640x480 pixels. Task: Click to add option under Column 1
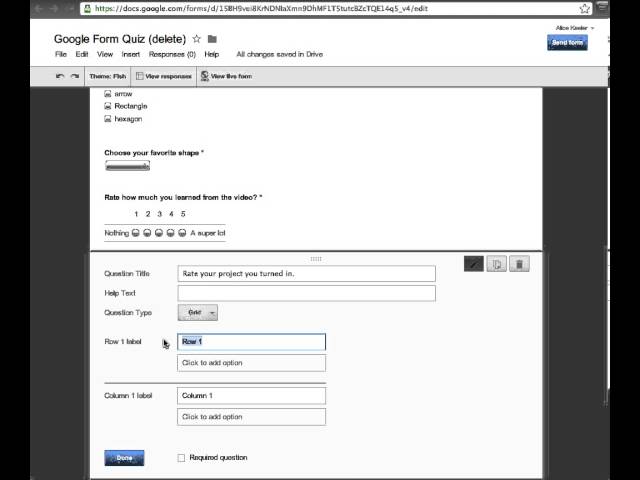coord(251,417)
